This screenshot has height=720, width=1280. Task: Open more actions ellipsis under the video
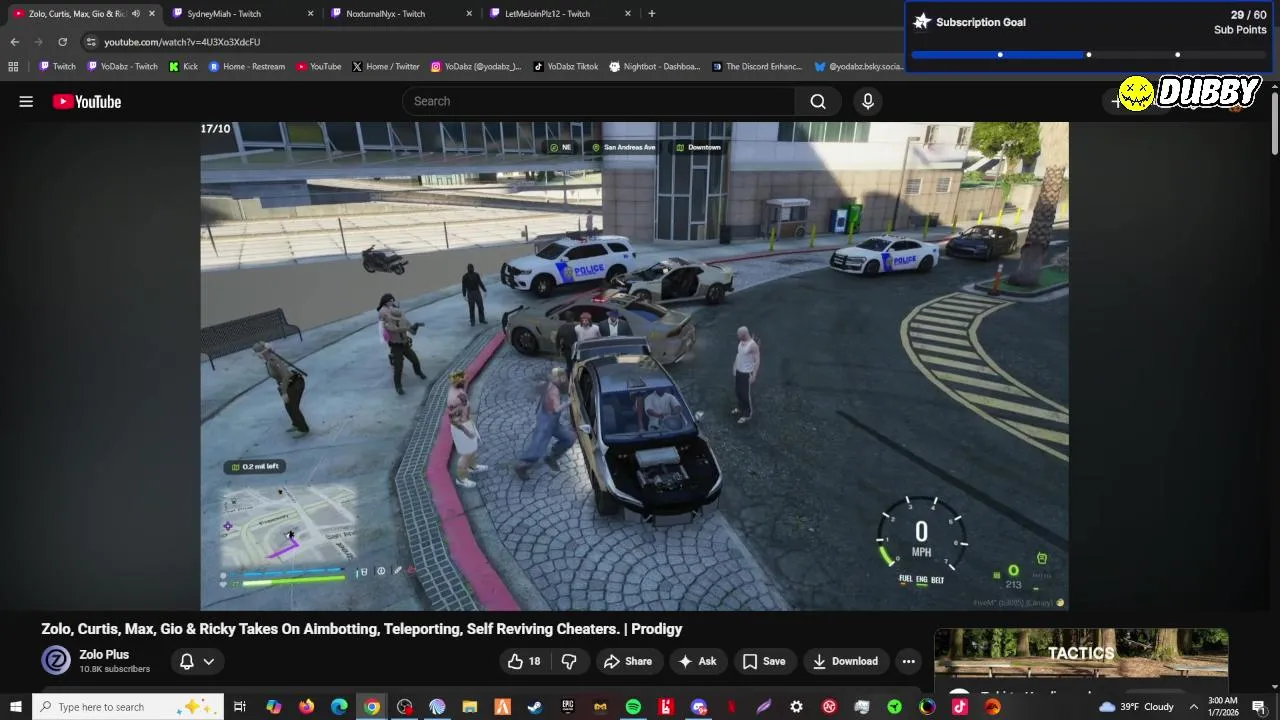(x=908, y=661)
